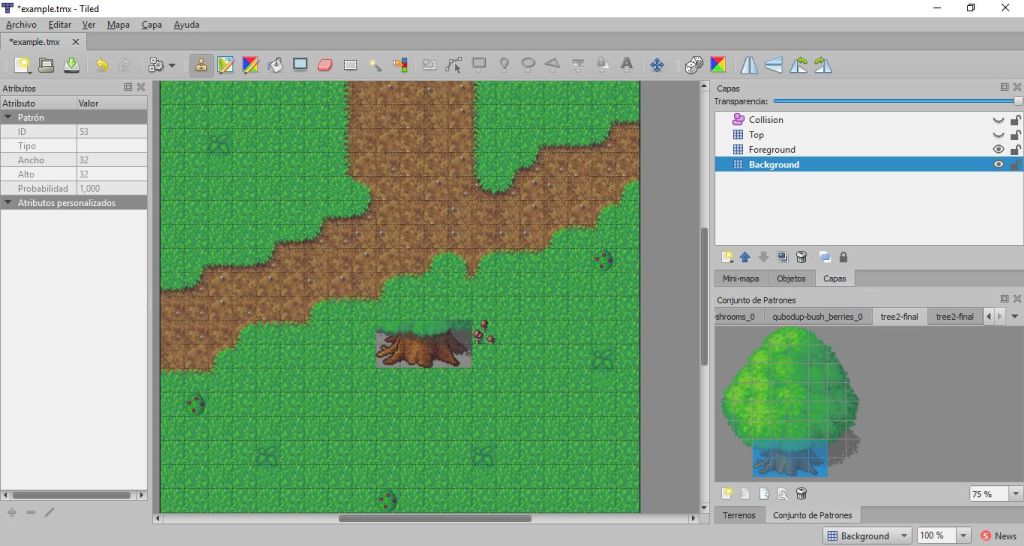Hide the Background layer
1024x546 pixels.
(998, 165)
